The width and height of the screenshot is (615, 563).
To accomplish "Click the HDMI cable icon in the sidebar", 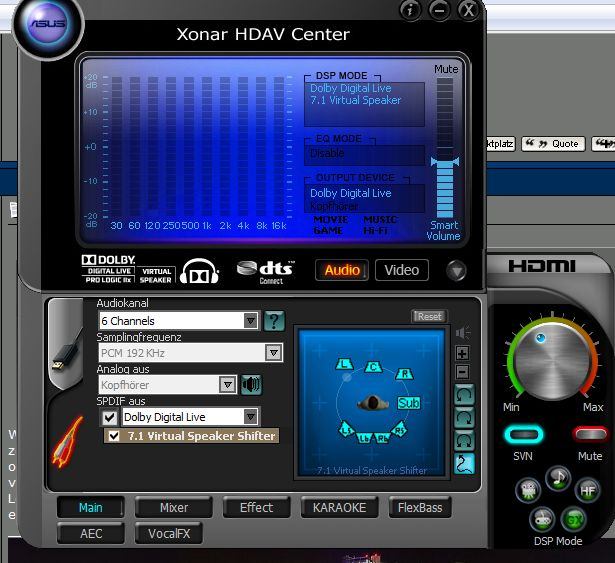I will 67,351.
